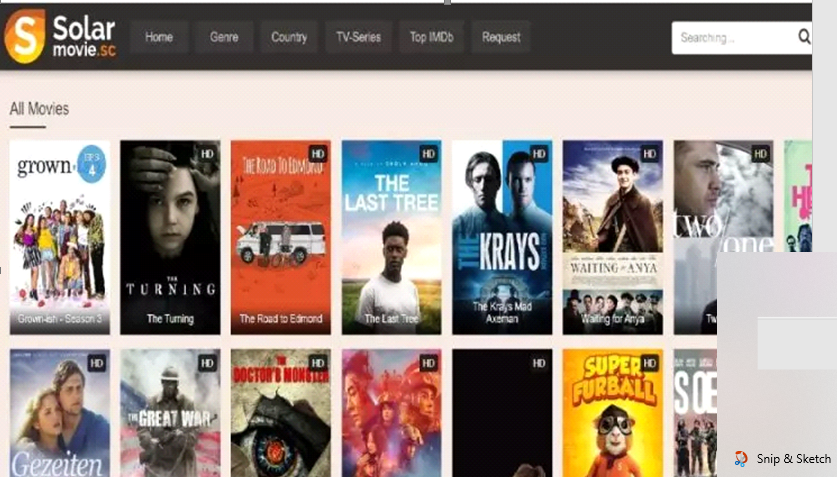The height and width of the screenshot is (477, 837).
Task: Click HD badge on The Great War poster
Action: [x=207, y=363]
